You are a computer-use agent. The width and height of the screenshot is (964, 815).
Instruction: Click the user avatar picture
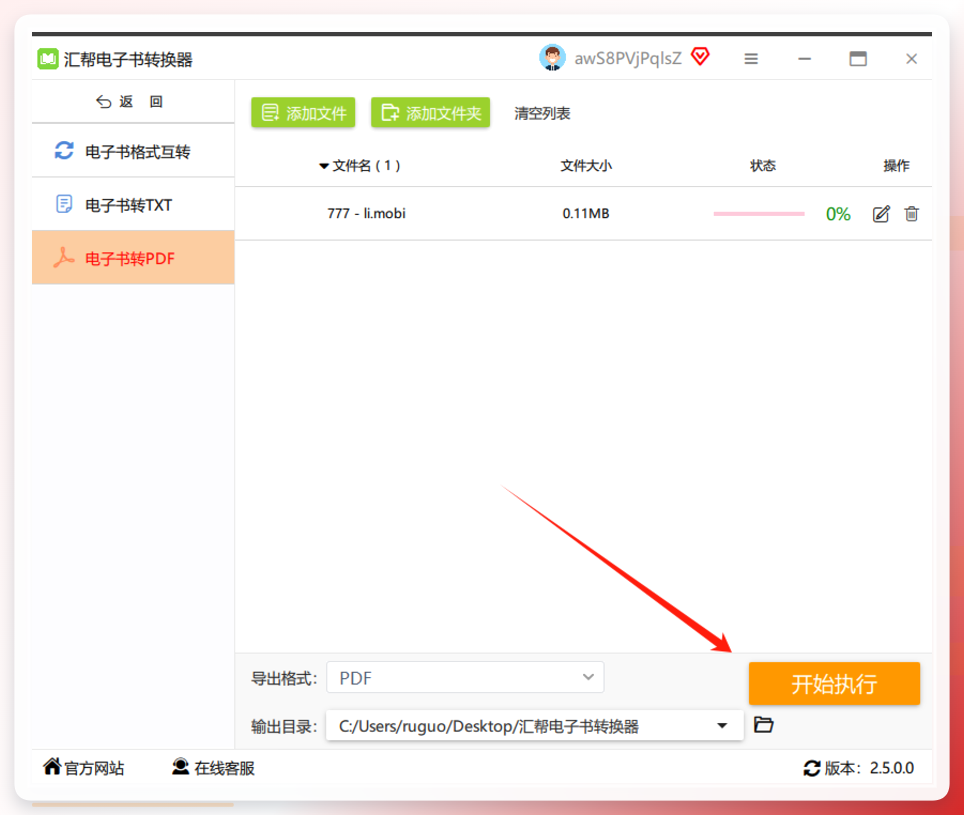click(552, 58)
